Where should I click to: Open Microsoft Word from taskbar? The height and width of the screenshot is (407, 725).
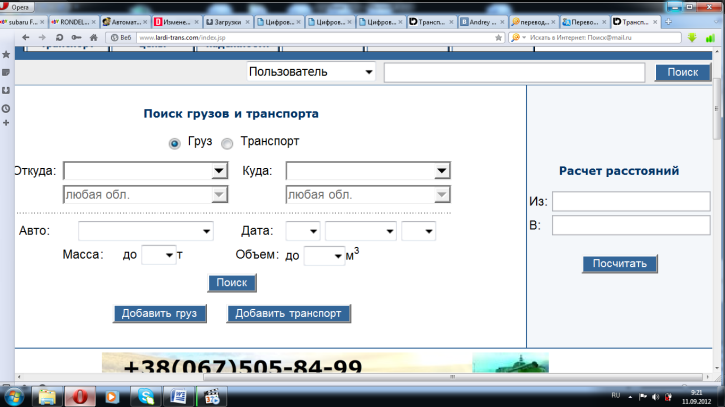point(178,397)
